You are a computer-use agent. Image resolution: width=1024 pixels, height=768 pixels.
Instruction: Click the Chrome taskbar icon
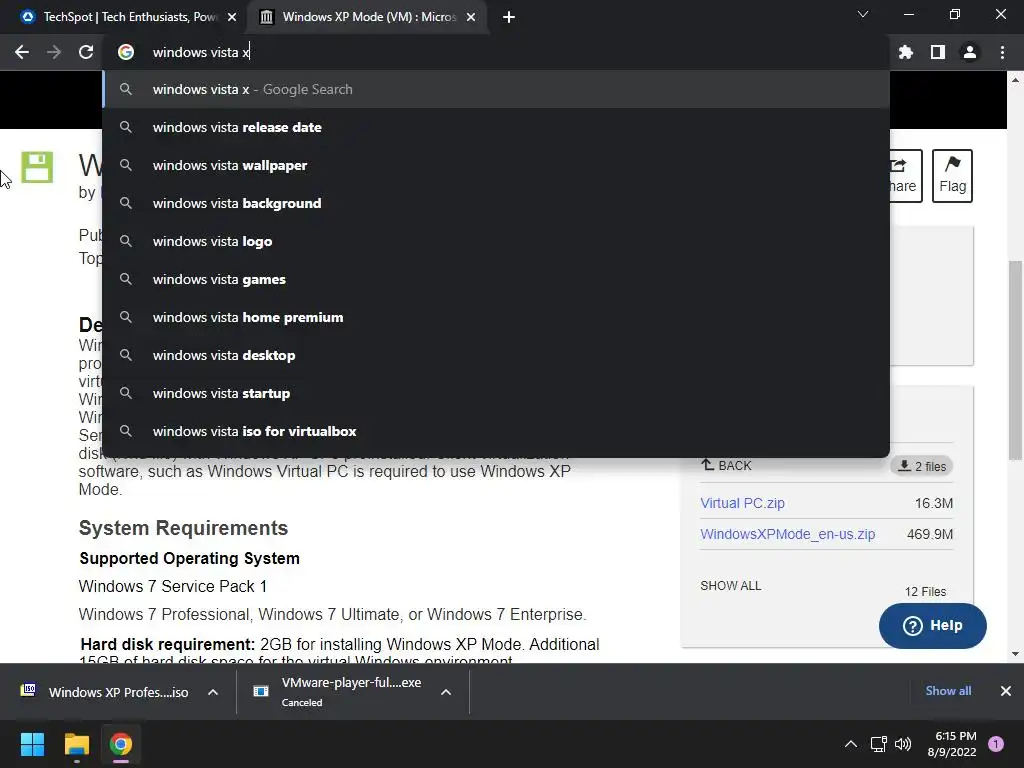click(121, 744)
